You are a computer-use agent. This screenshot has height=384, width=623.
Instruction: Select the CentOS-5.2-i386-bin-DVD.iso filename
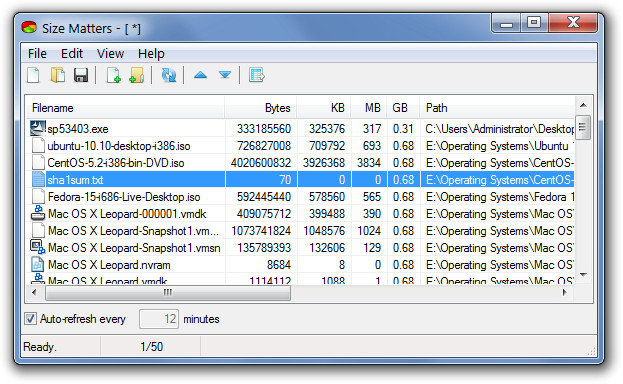(x=116, y=163)
